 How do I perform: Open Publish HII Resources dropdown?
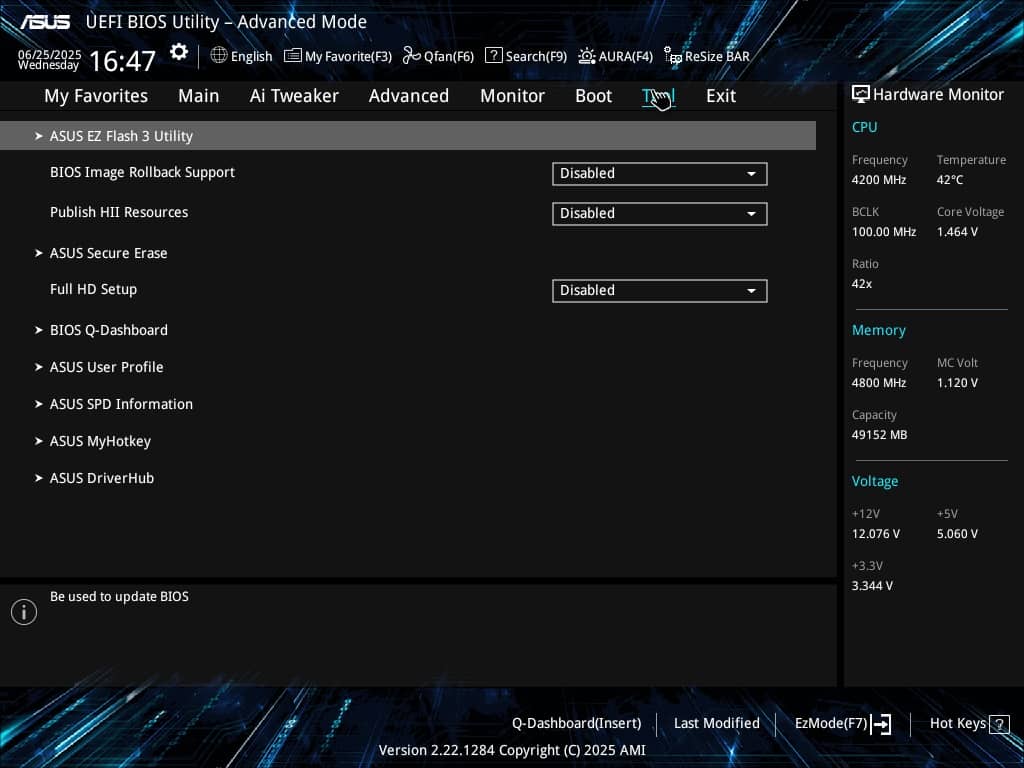point(660,214)
